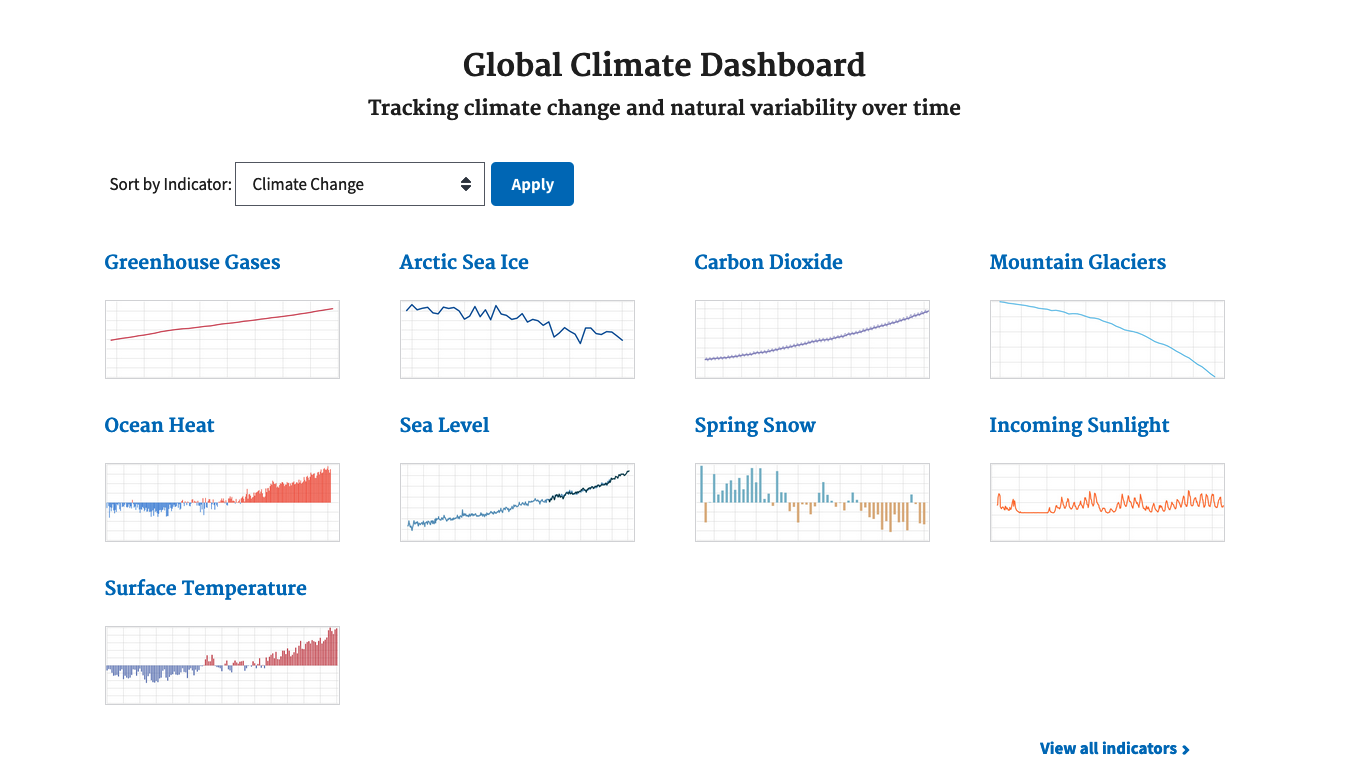Click the Apply button
Viewport: 1352px width, 782px height.
click(532, 184)
